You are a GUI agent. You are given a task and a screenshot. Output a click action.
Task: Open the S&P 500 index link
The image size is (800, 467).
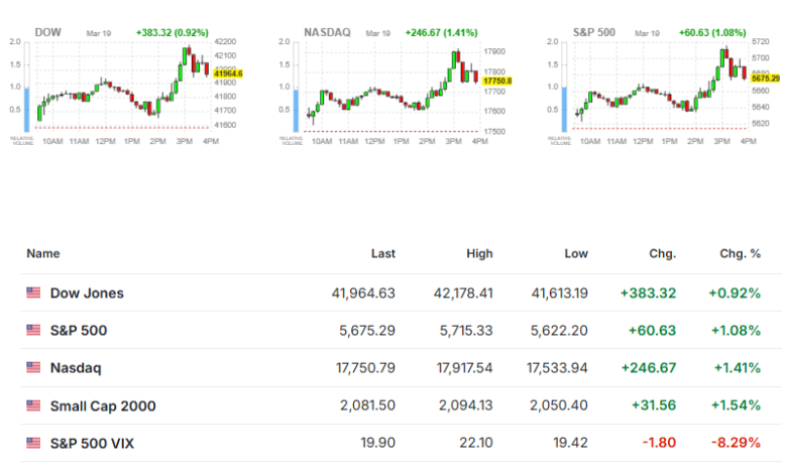click(79, 331)
